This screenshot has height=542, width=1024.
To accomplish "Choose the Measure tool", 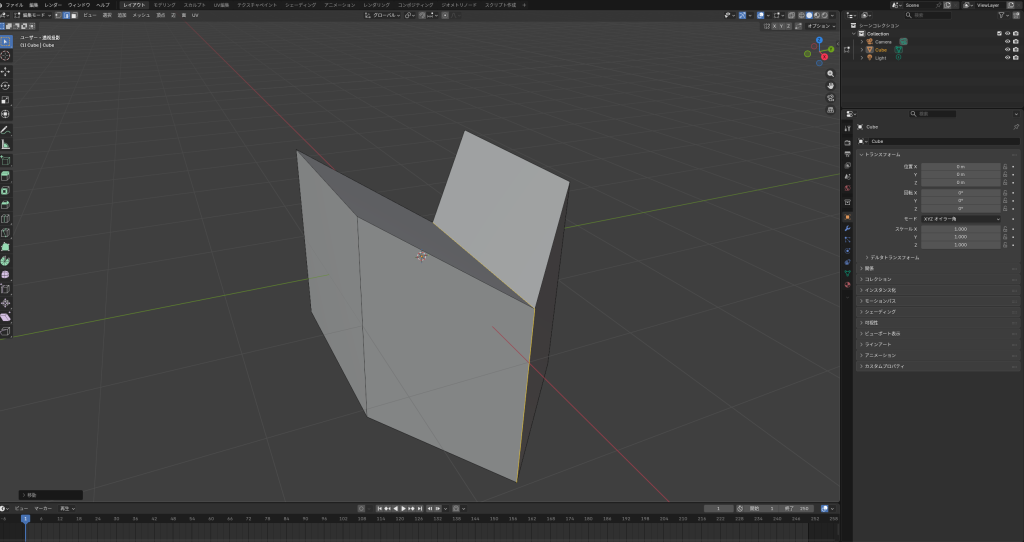I will tap(5, 144).
